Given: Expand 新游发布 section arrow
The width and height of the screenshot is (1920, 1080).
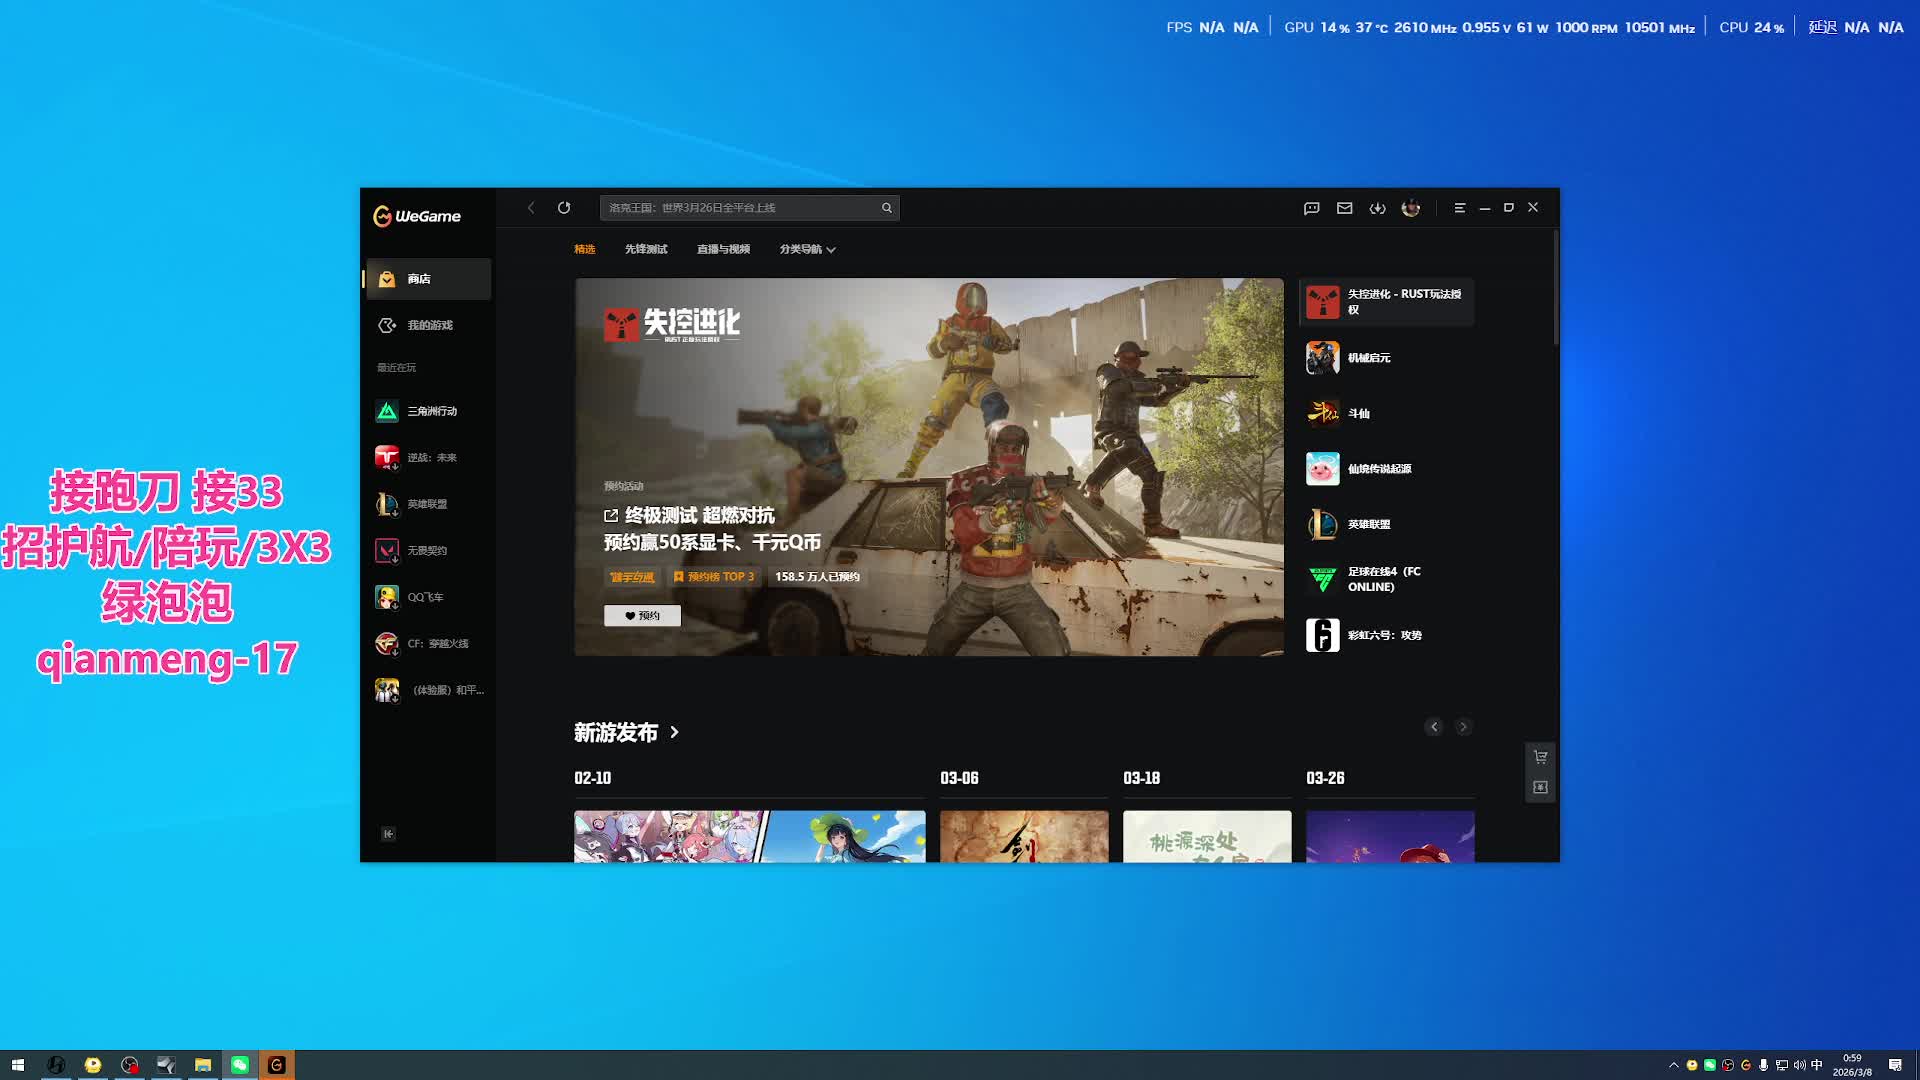Looking at the screenshot, I should point(675,733).
